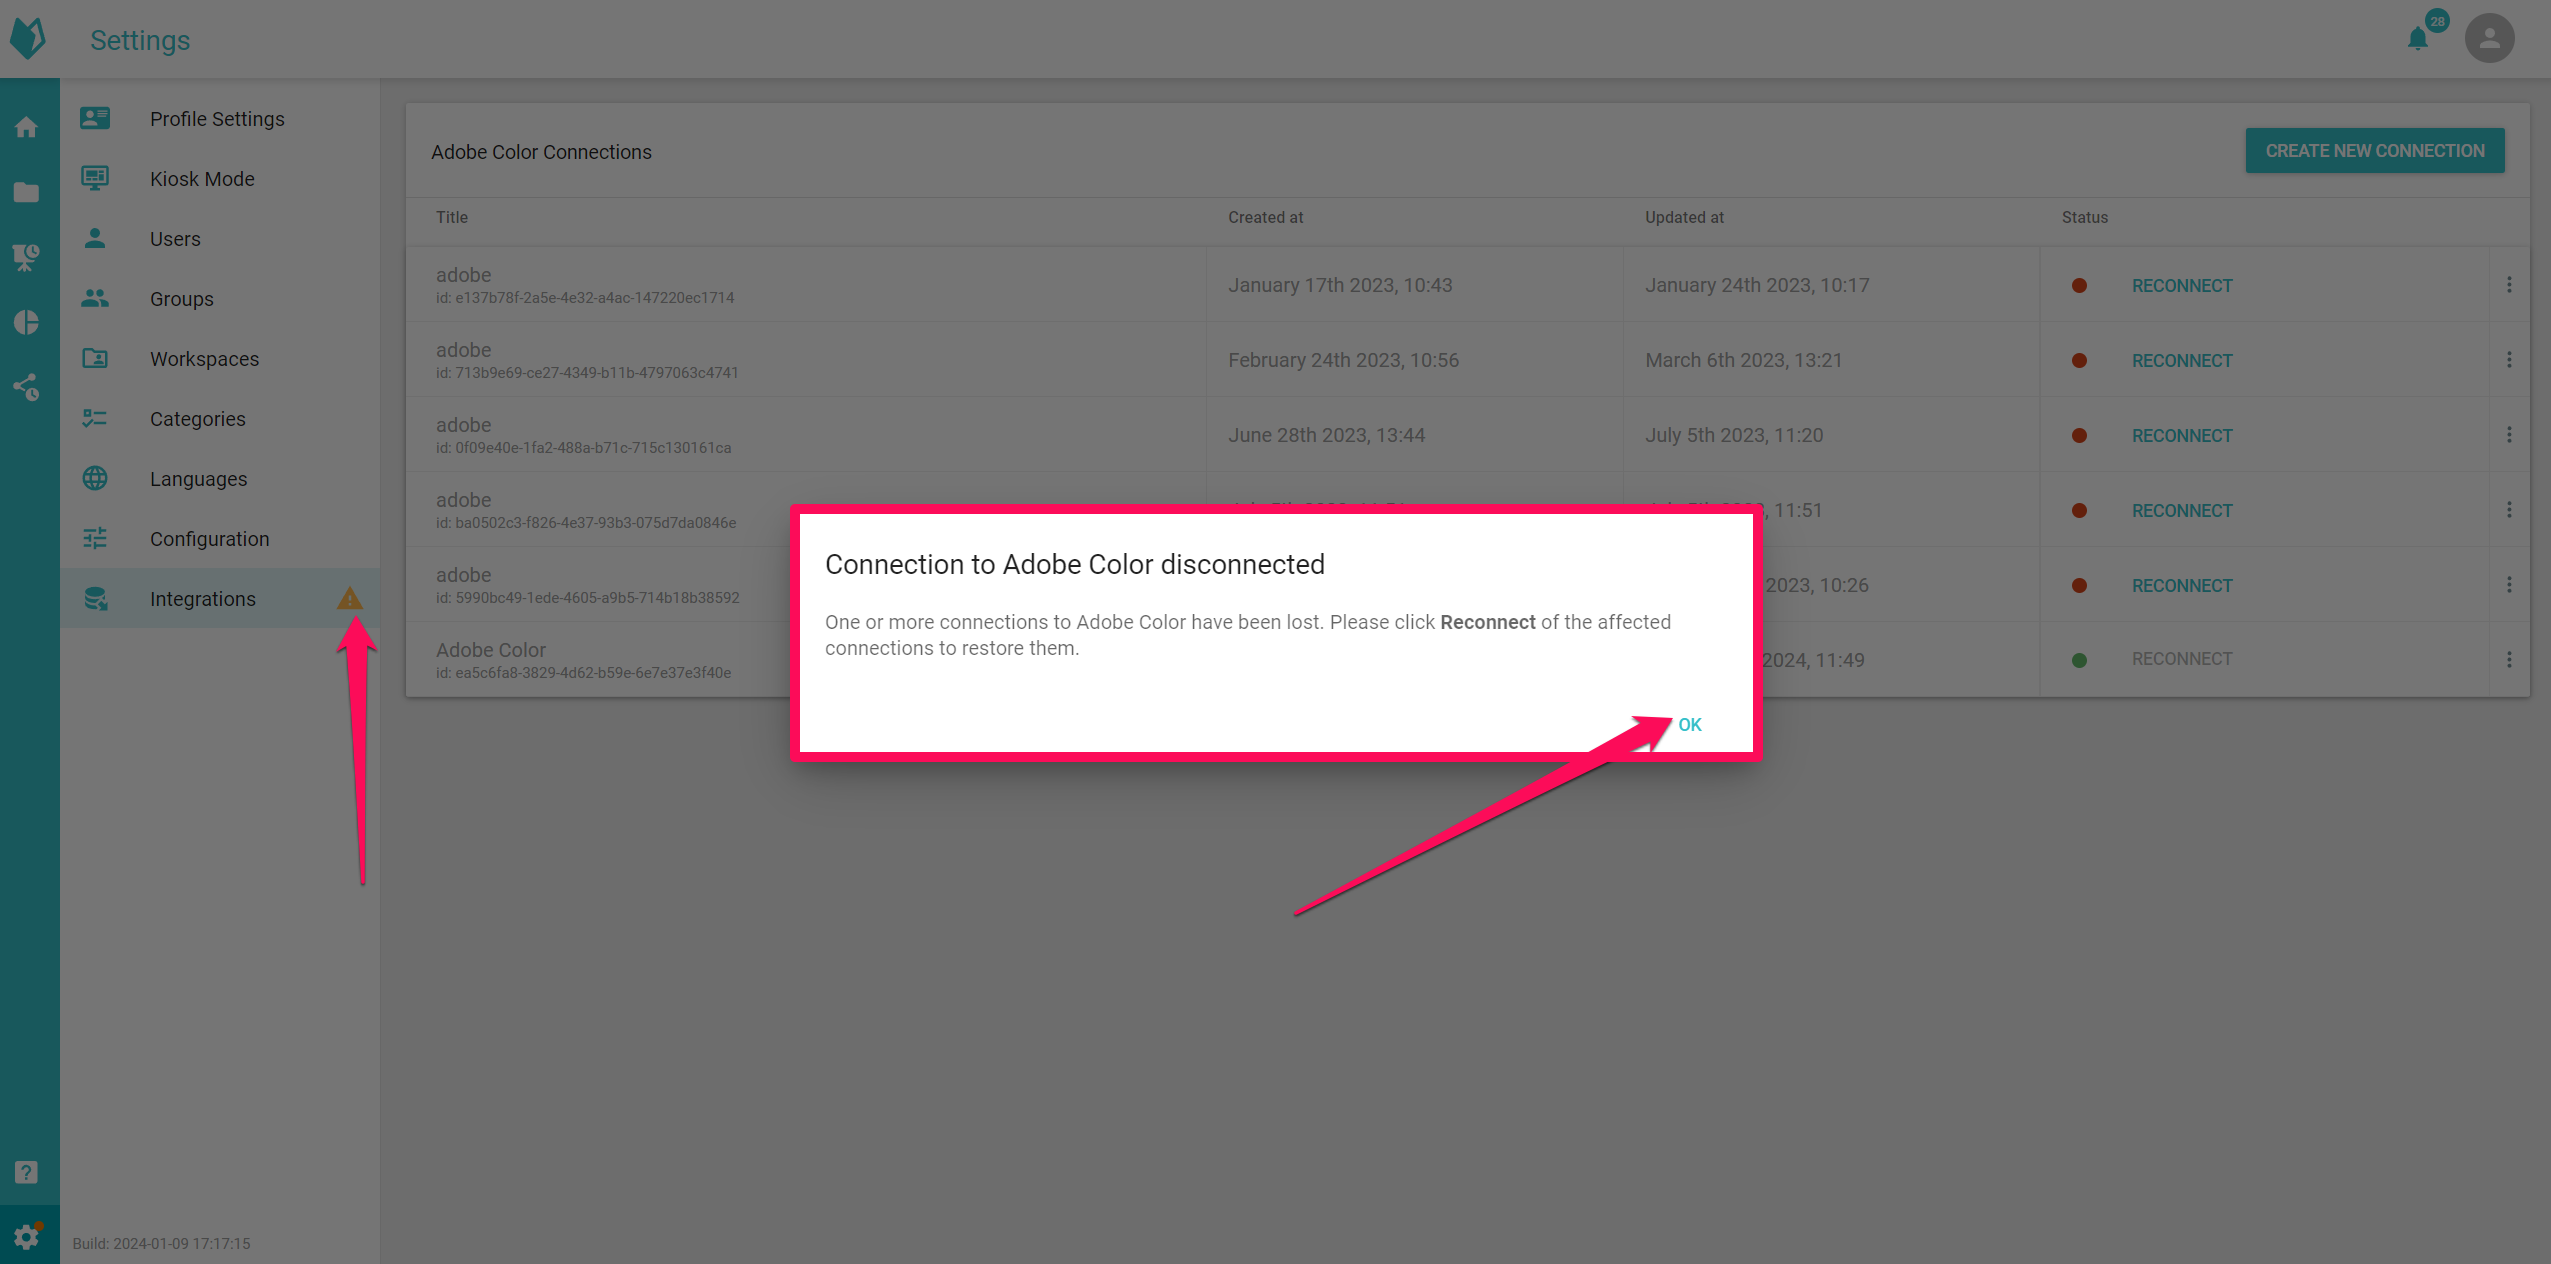Open more options for connection 5990bc49
The height and width of the screenshot is (1264, 2551).
tap(2509, 585)
